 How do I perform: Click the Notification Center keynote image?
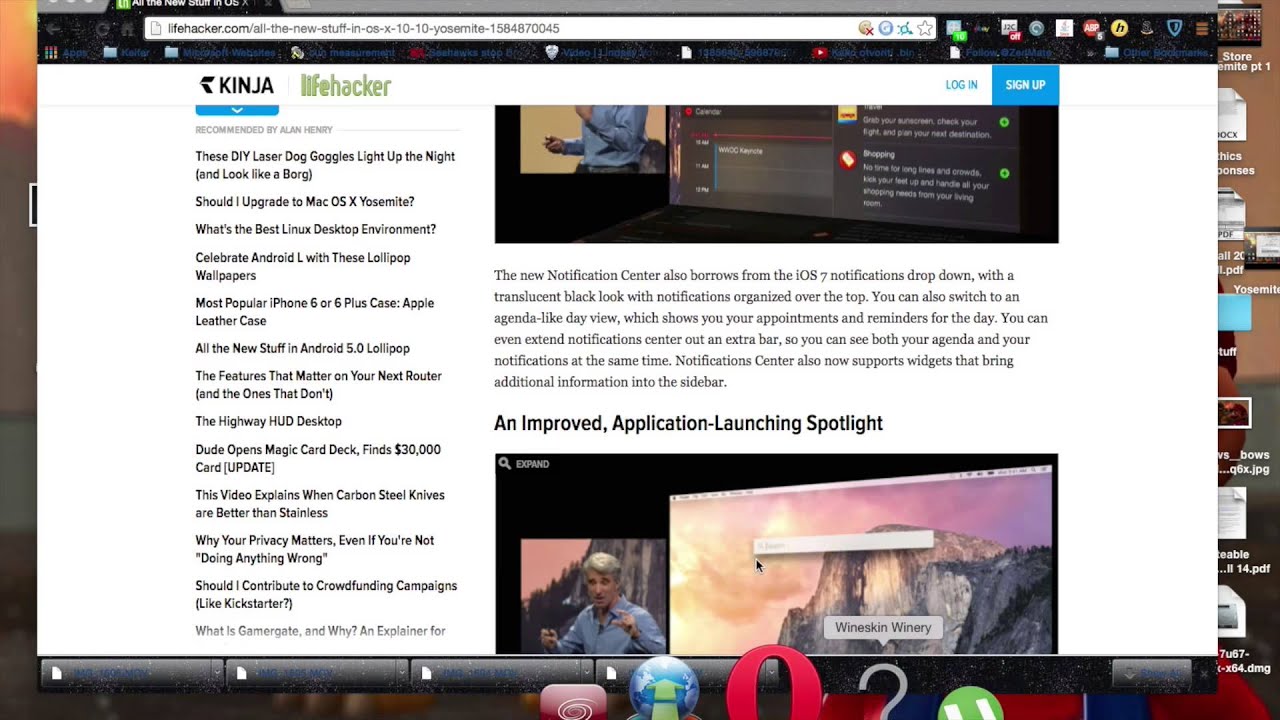[x=776, y=174]
